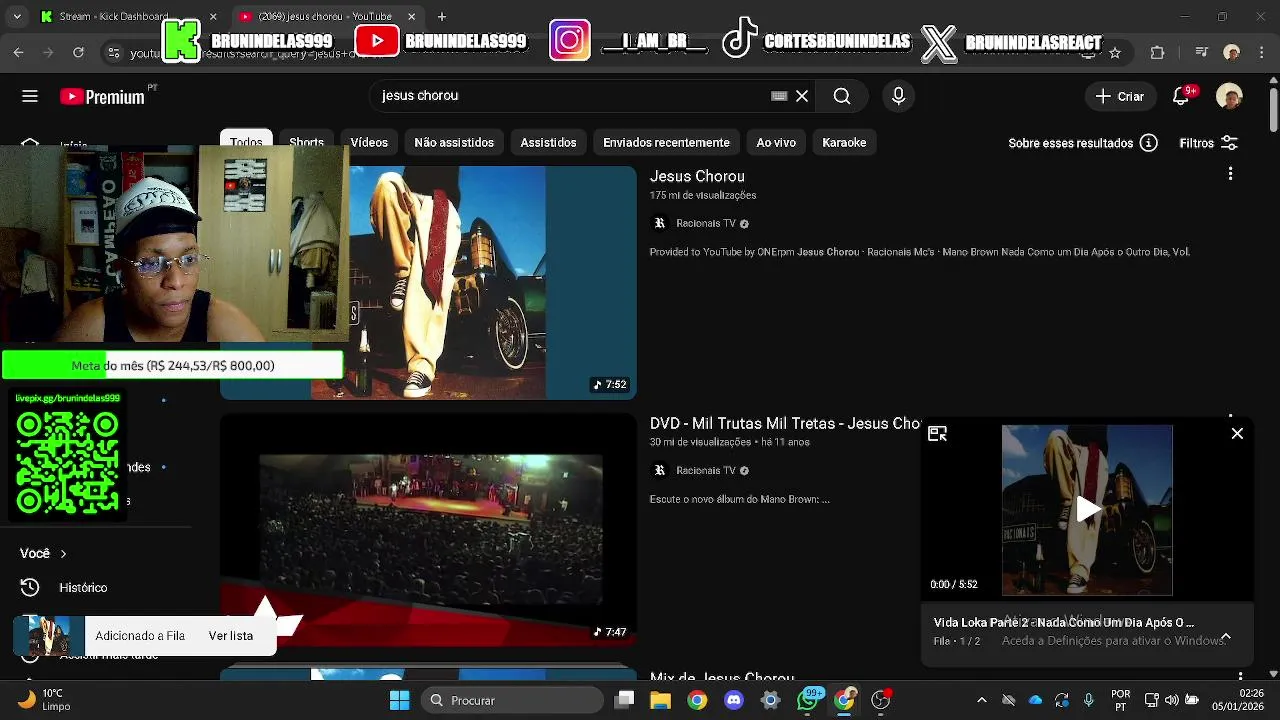Bookmark this page with the star icon
The height and width of the screenshot is (720, 1280).
tap(1115, 52)
